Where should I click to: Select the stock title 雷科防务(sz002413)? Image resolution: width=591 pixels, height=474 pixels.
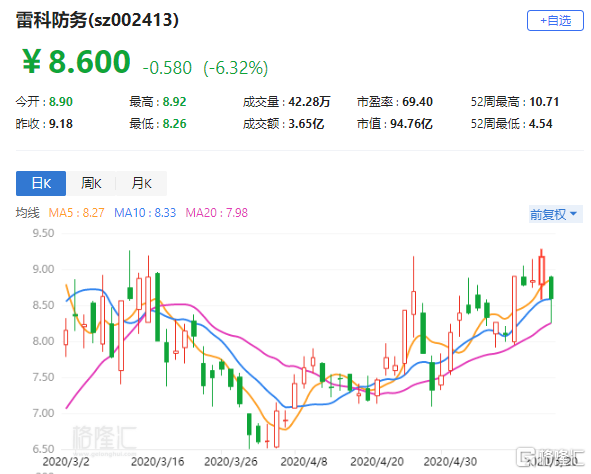(x=97, y=20)
